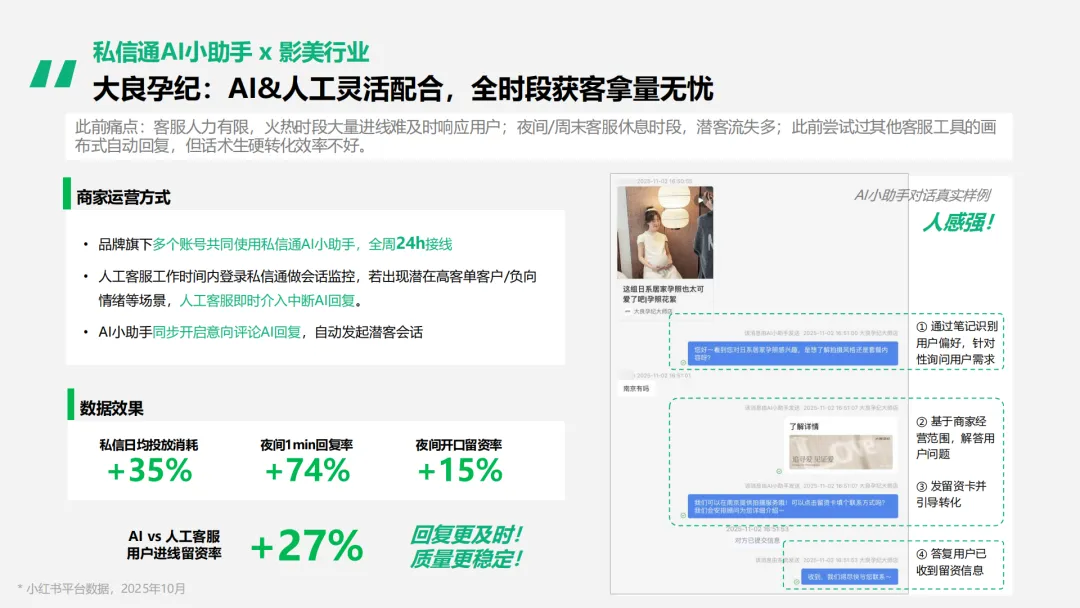Click the footnote '小红书平台数据，2025年10月'

tap(101, 589)
